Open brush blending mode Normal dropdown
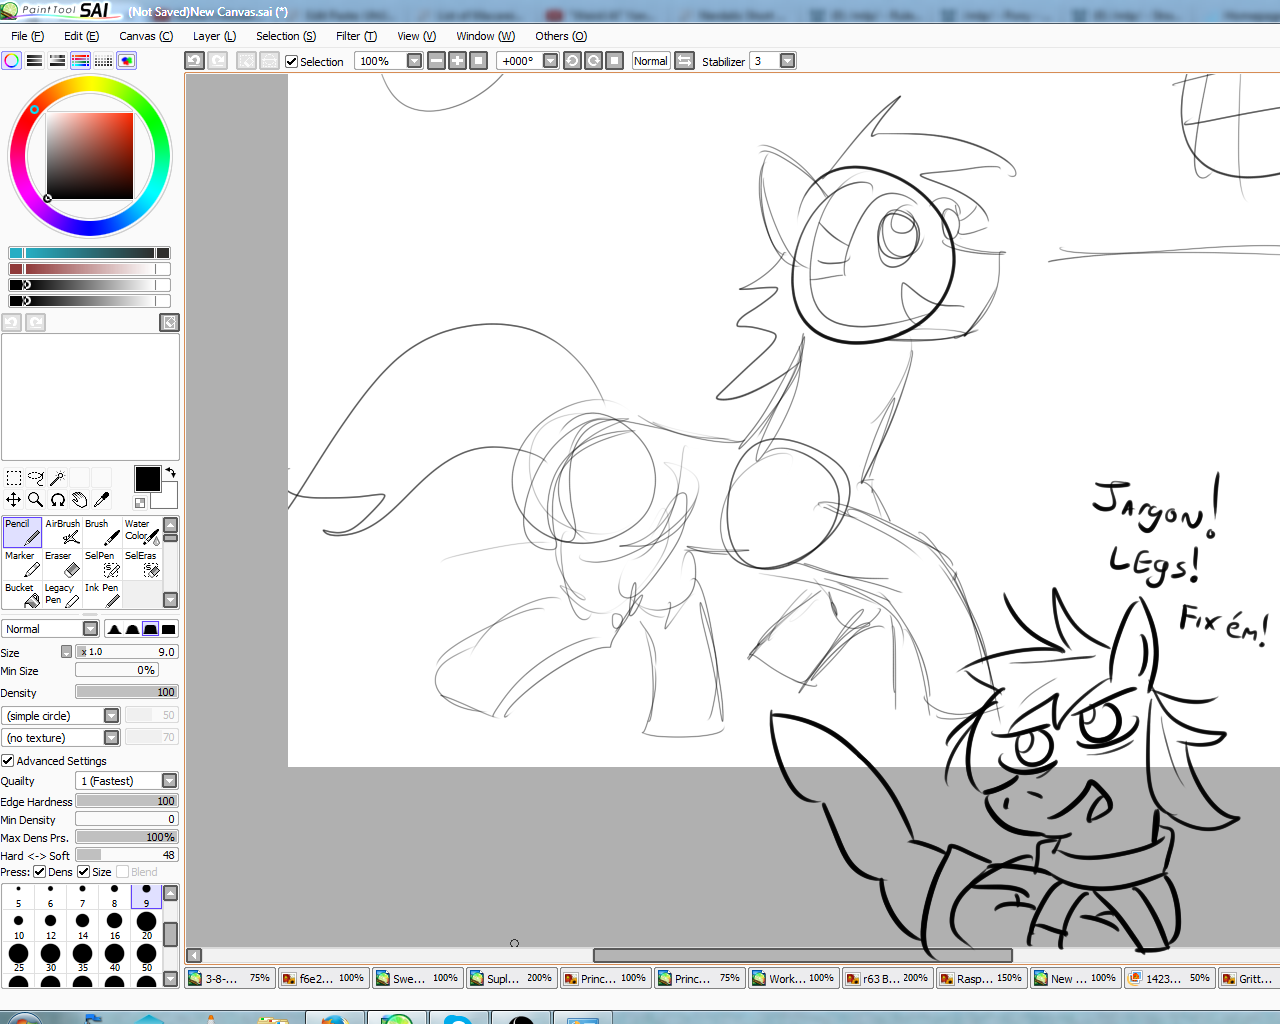Viewport: 1280px width, 1024px height. (x=90, y=629)
